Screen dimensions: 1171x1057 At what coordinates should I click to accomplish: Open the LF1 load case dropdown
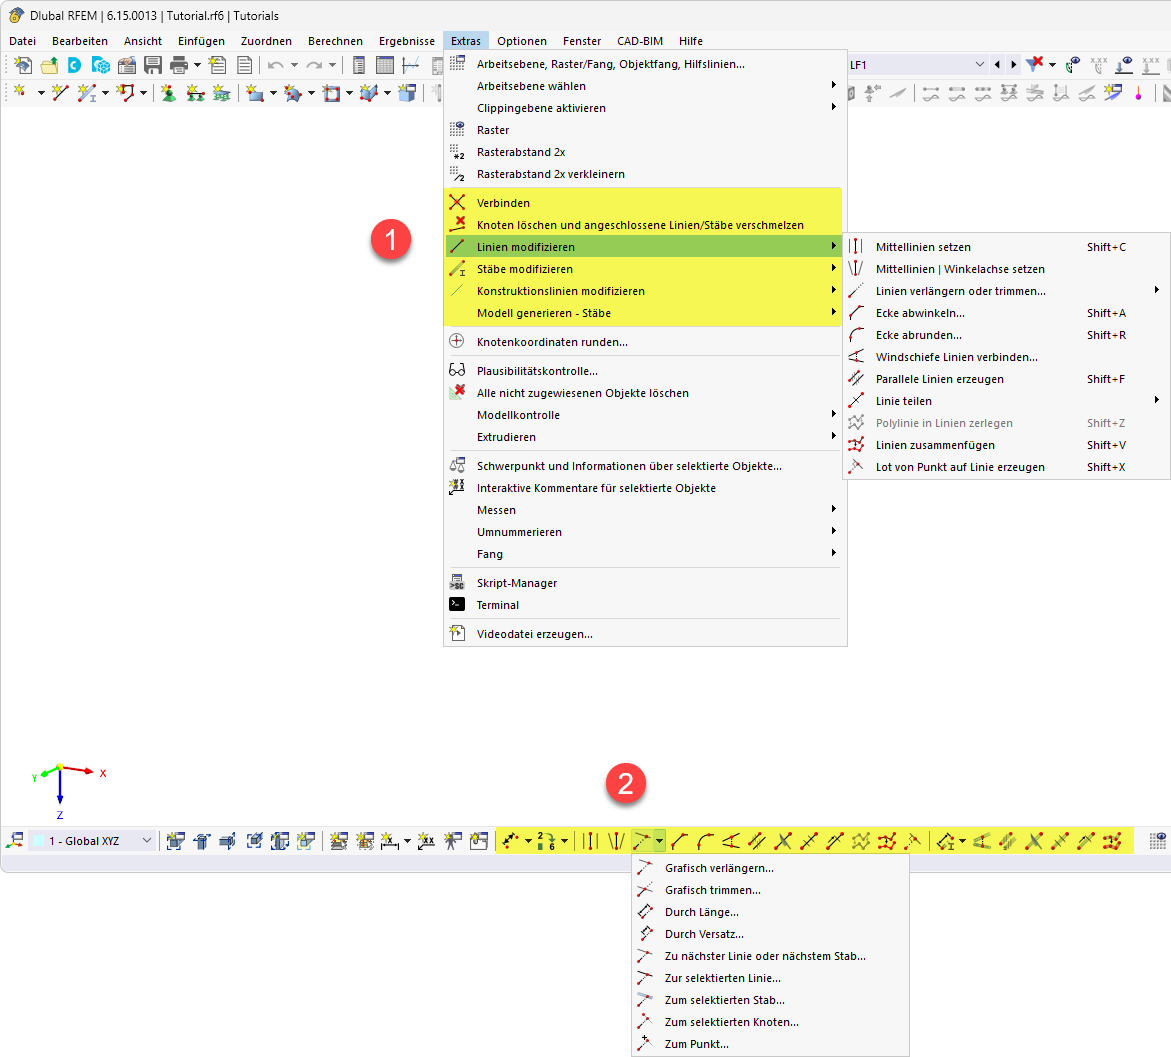point(980,65)
